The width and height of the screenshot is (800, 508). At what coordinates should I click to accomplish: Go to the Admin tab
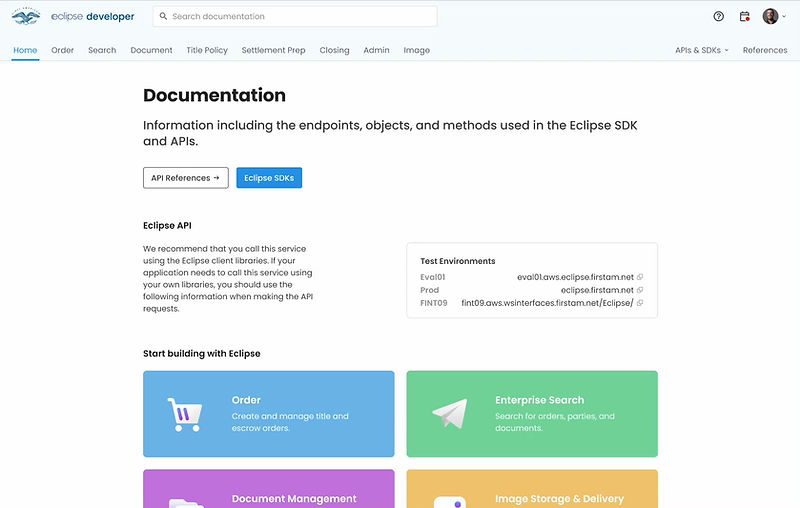(376, 50)
